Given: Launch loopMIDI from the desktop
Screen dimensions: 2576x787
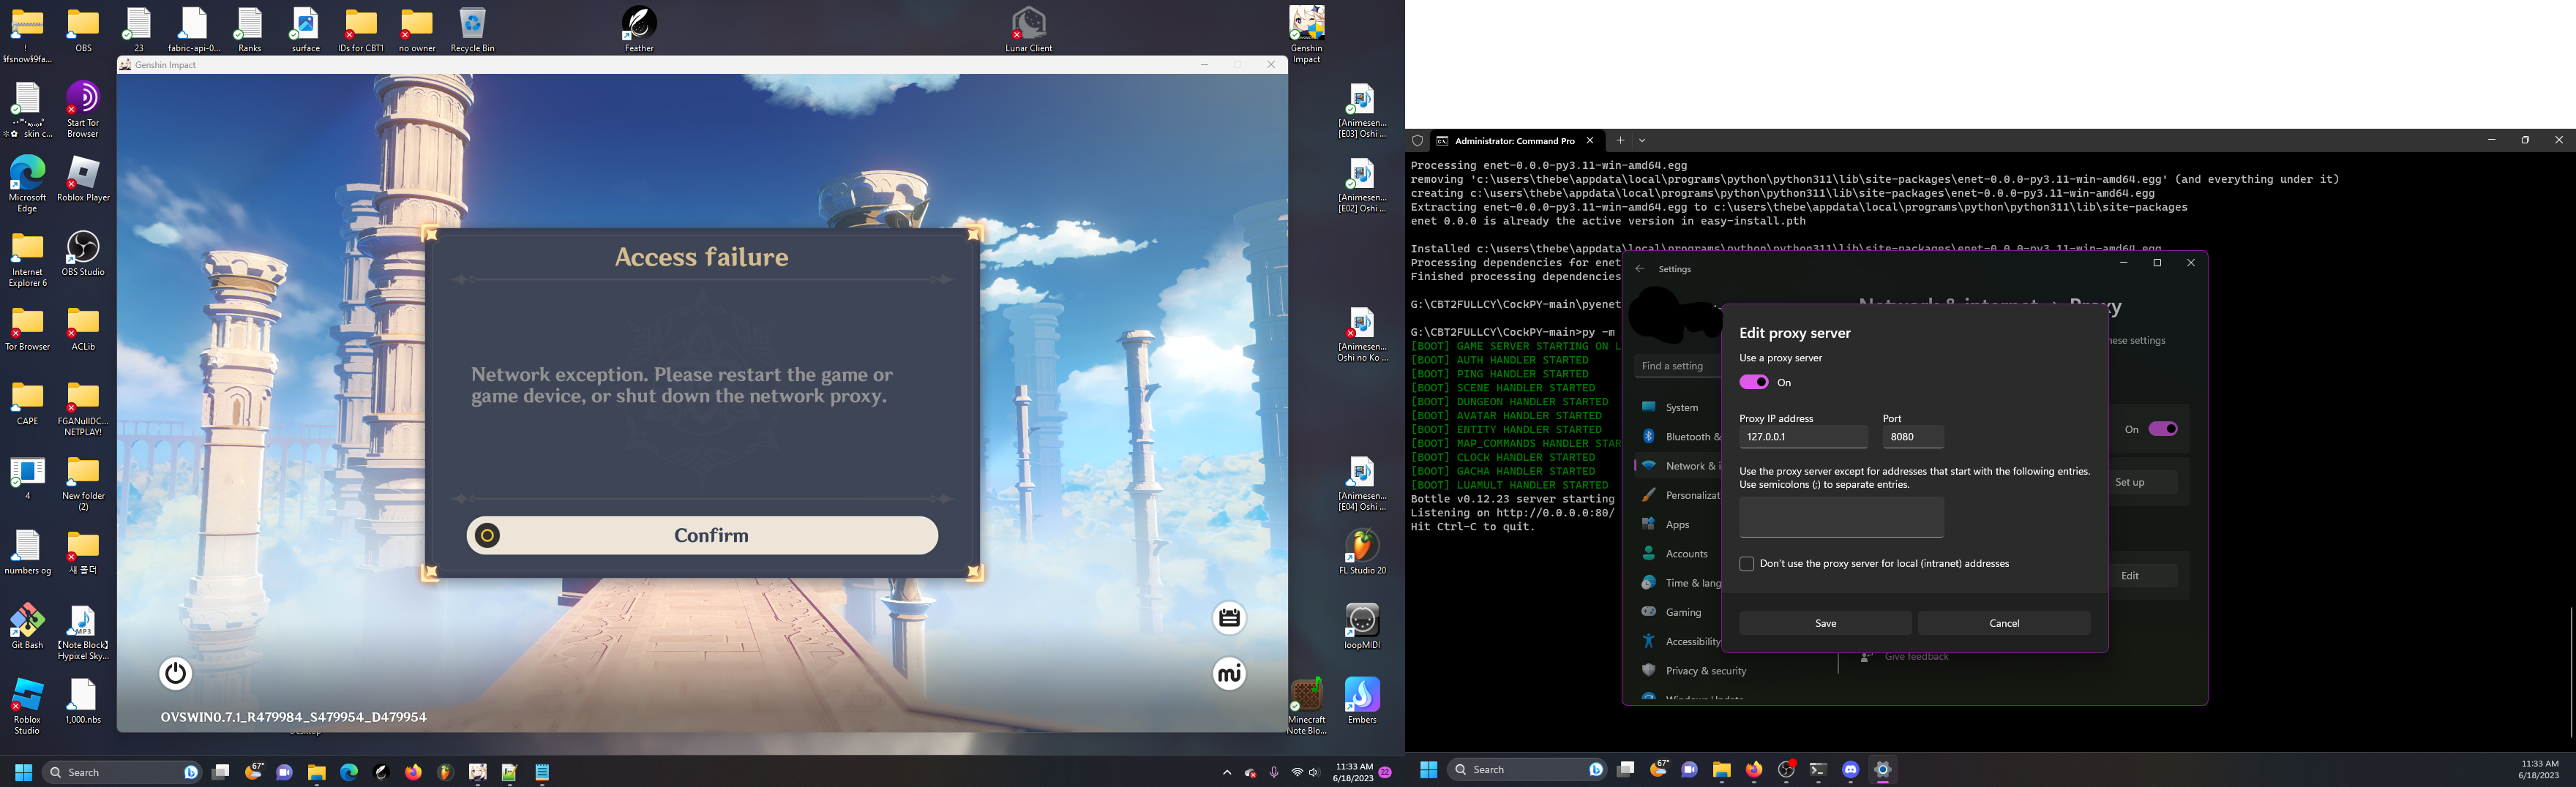Looking at the screenshot, I should coord(1363,620).
